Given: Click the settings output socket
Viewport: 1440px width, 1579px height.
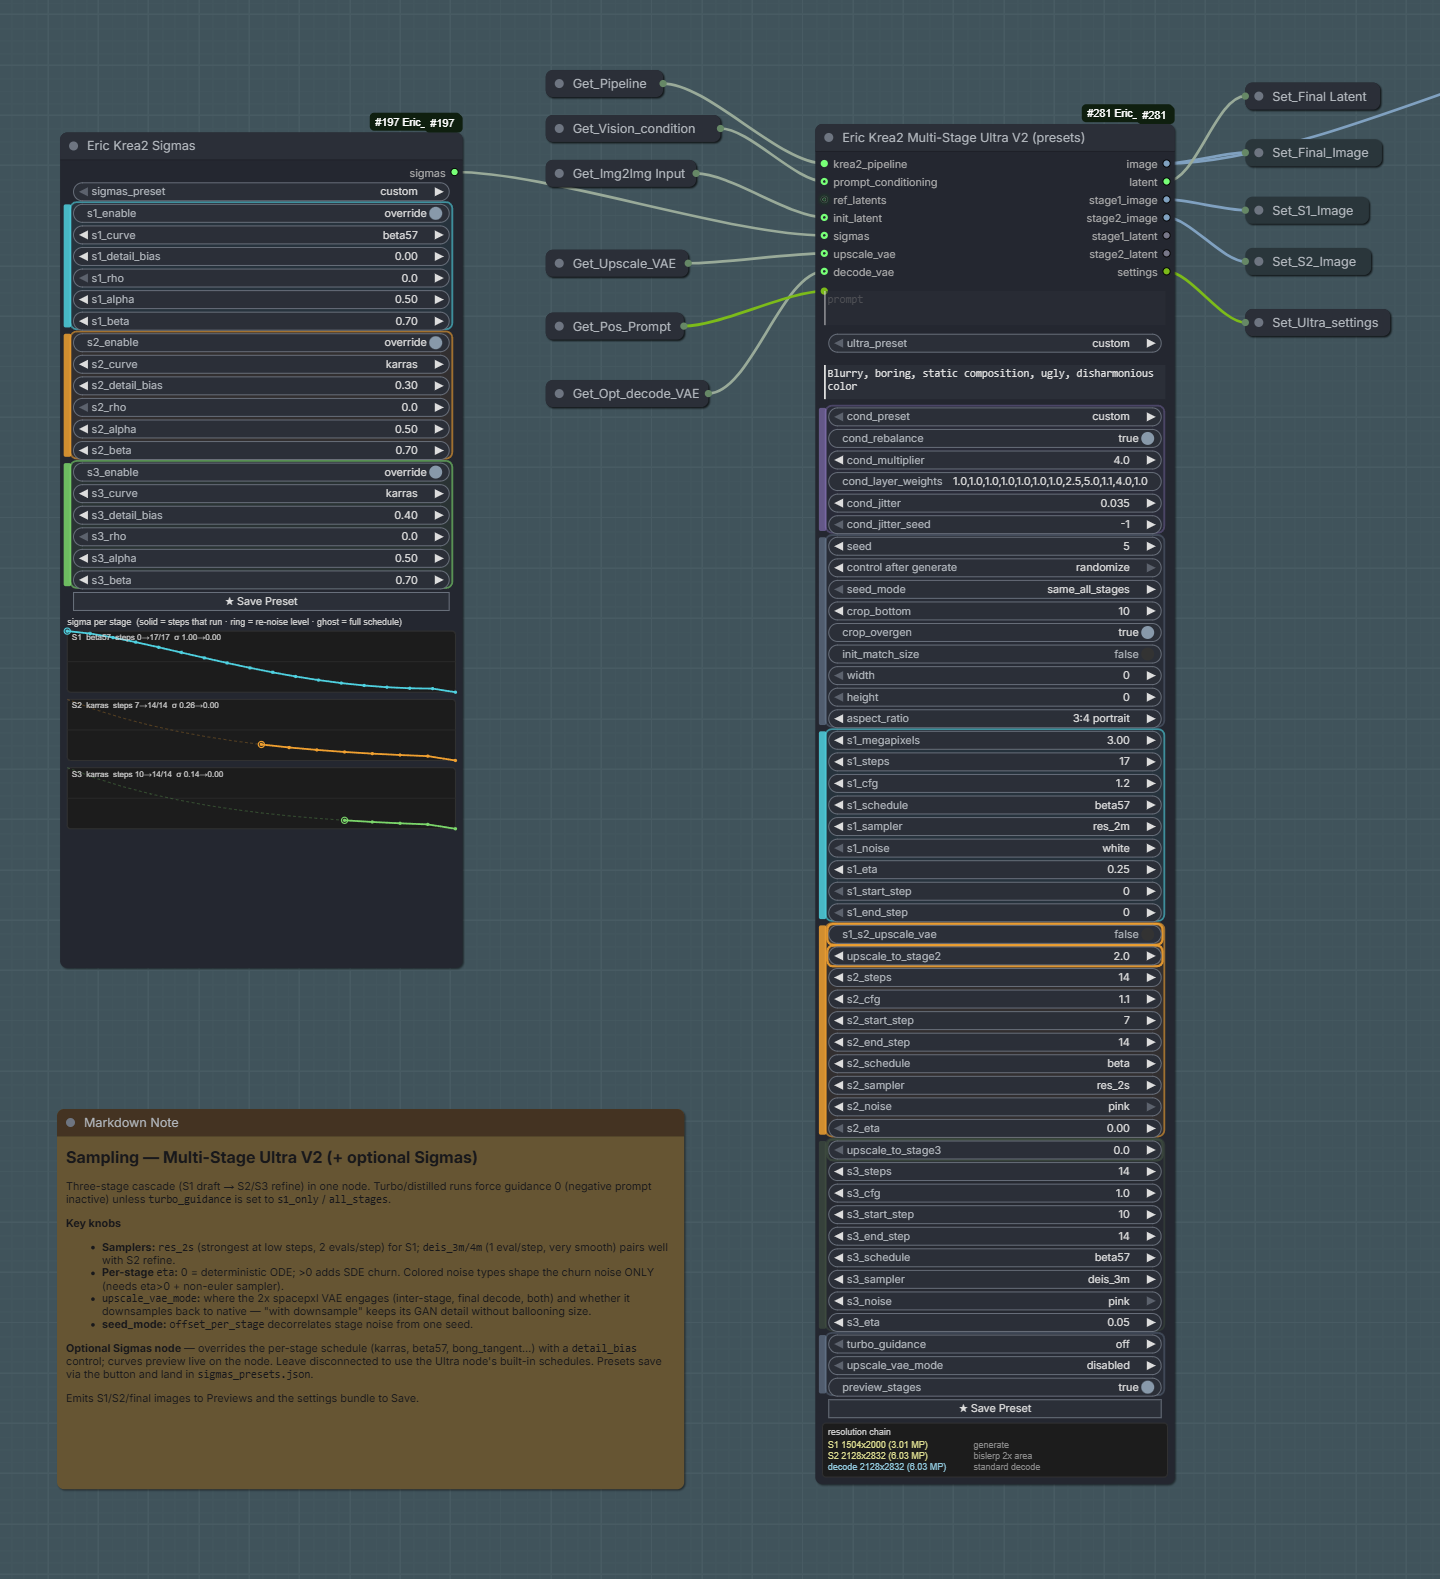Looking at the screenshot, I should [1166, 272].
